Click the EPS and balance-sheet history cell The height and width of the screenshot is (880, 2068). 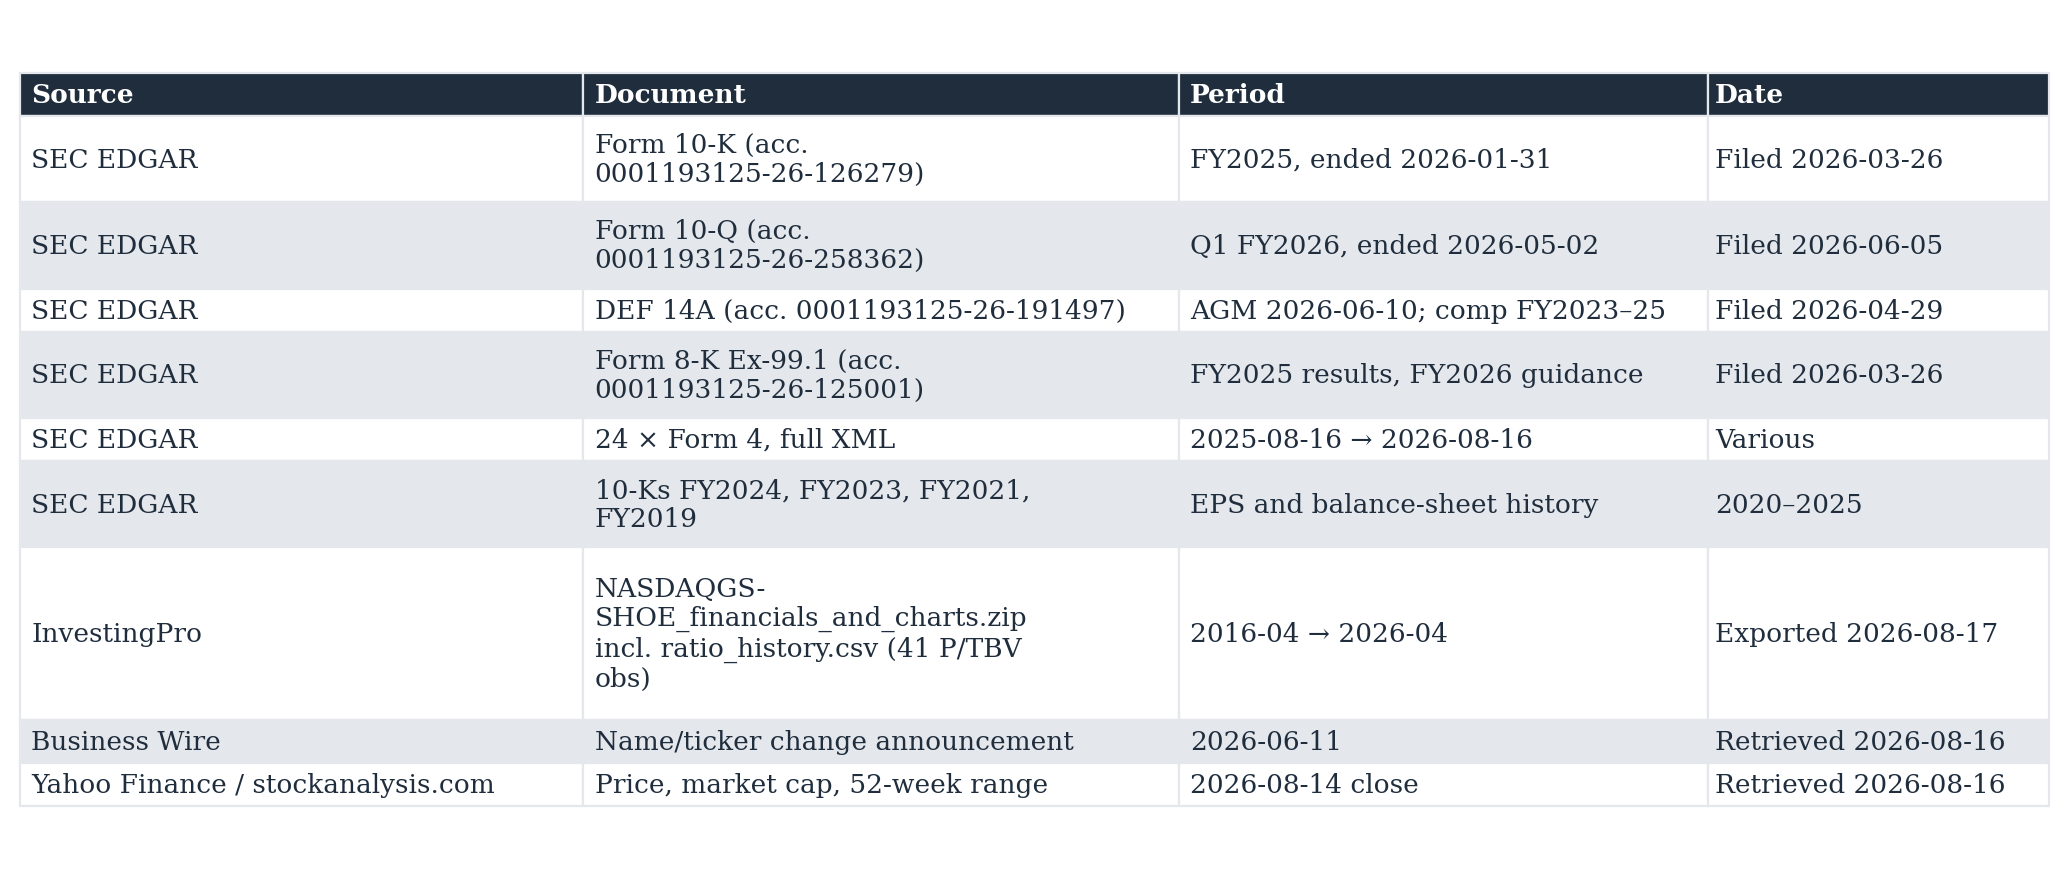[x=1442, y=505]
